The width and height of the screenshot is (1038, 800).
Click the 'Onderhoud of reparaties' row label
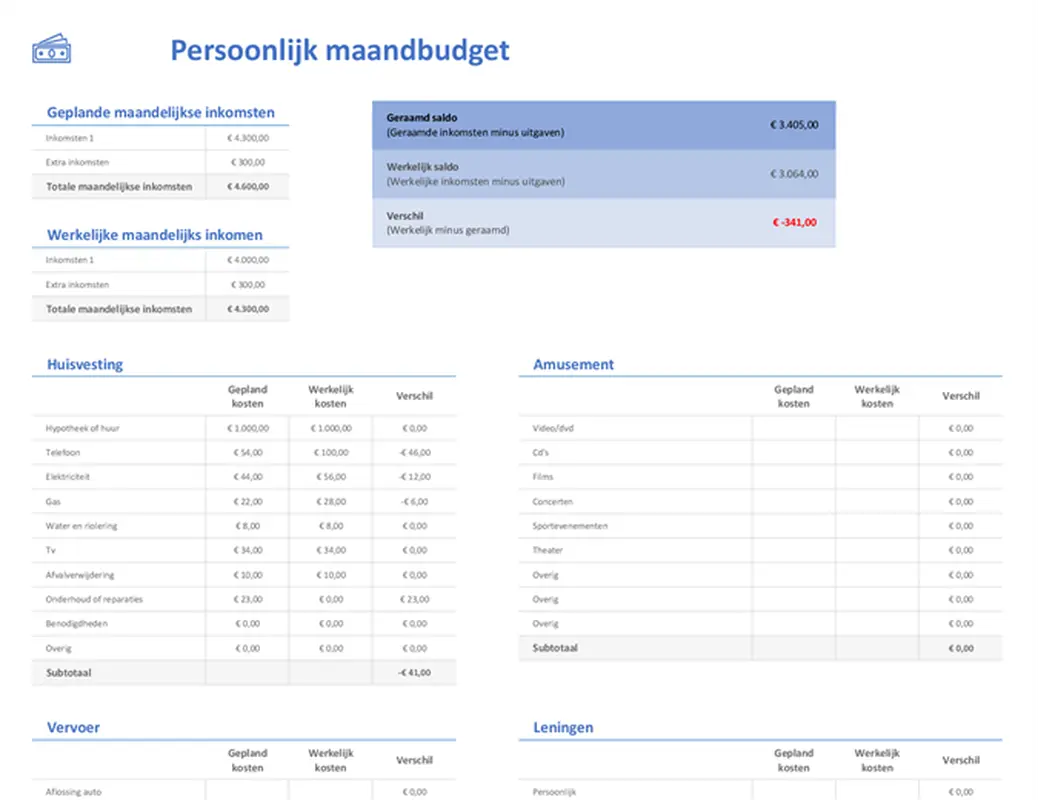94,599
